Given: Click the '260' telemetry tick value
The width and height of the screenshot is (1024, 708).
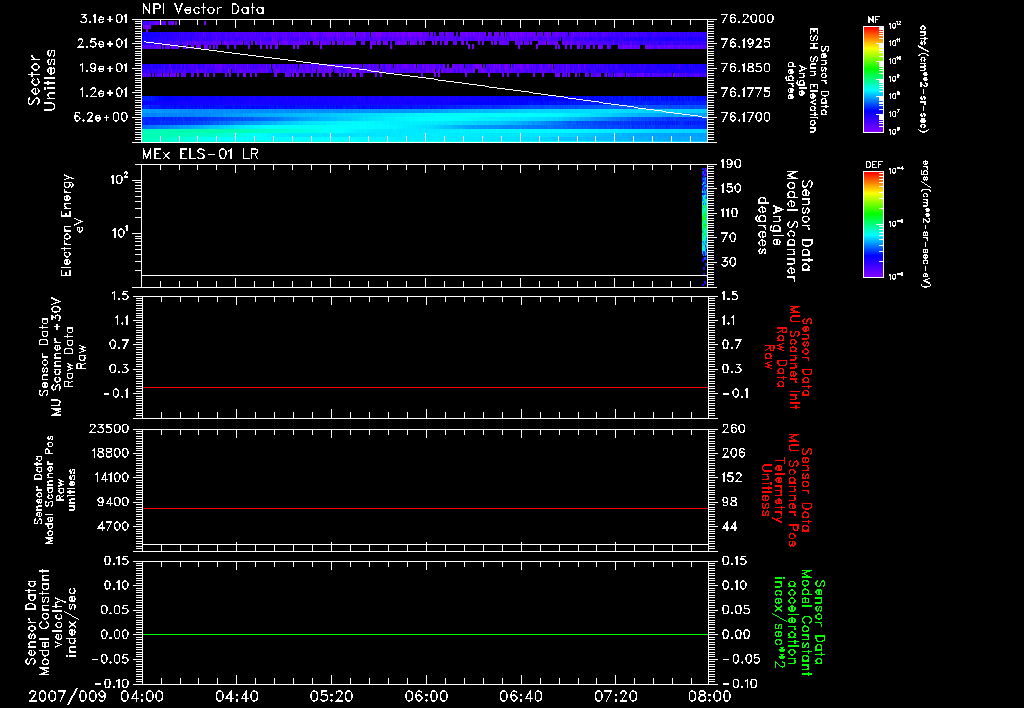Looking at the screenshot, I should (732, 429).
